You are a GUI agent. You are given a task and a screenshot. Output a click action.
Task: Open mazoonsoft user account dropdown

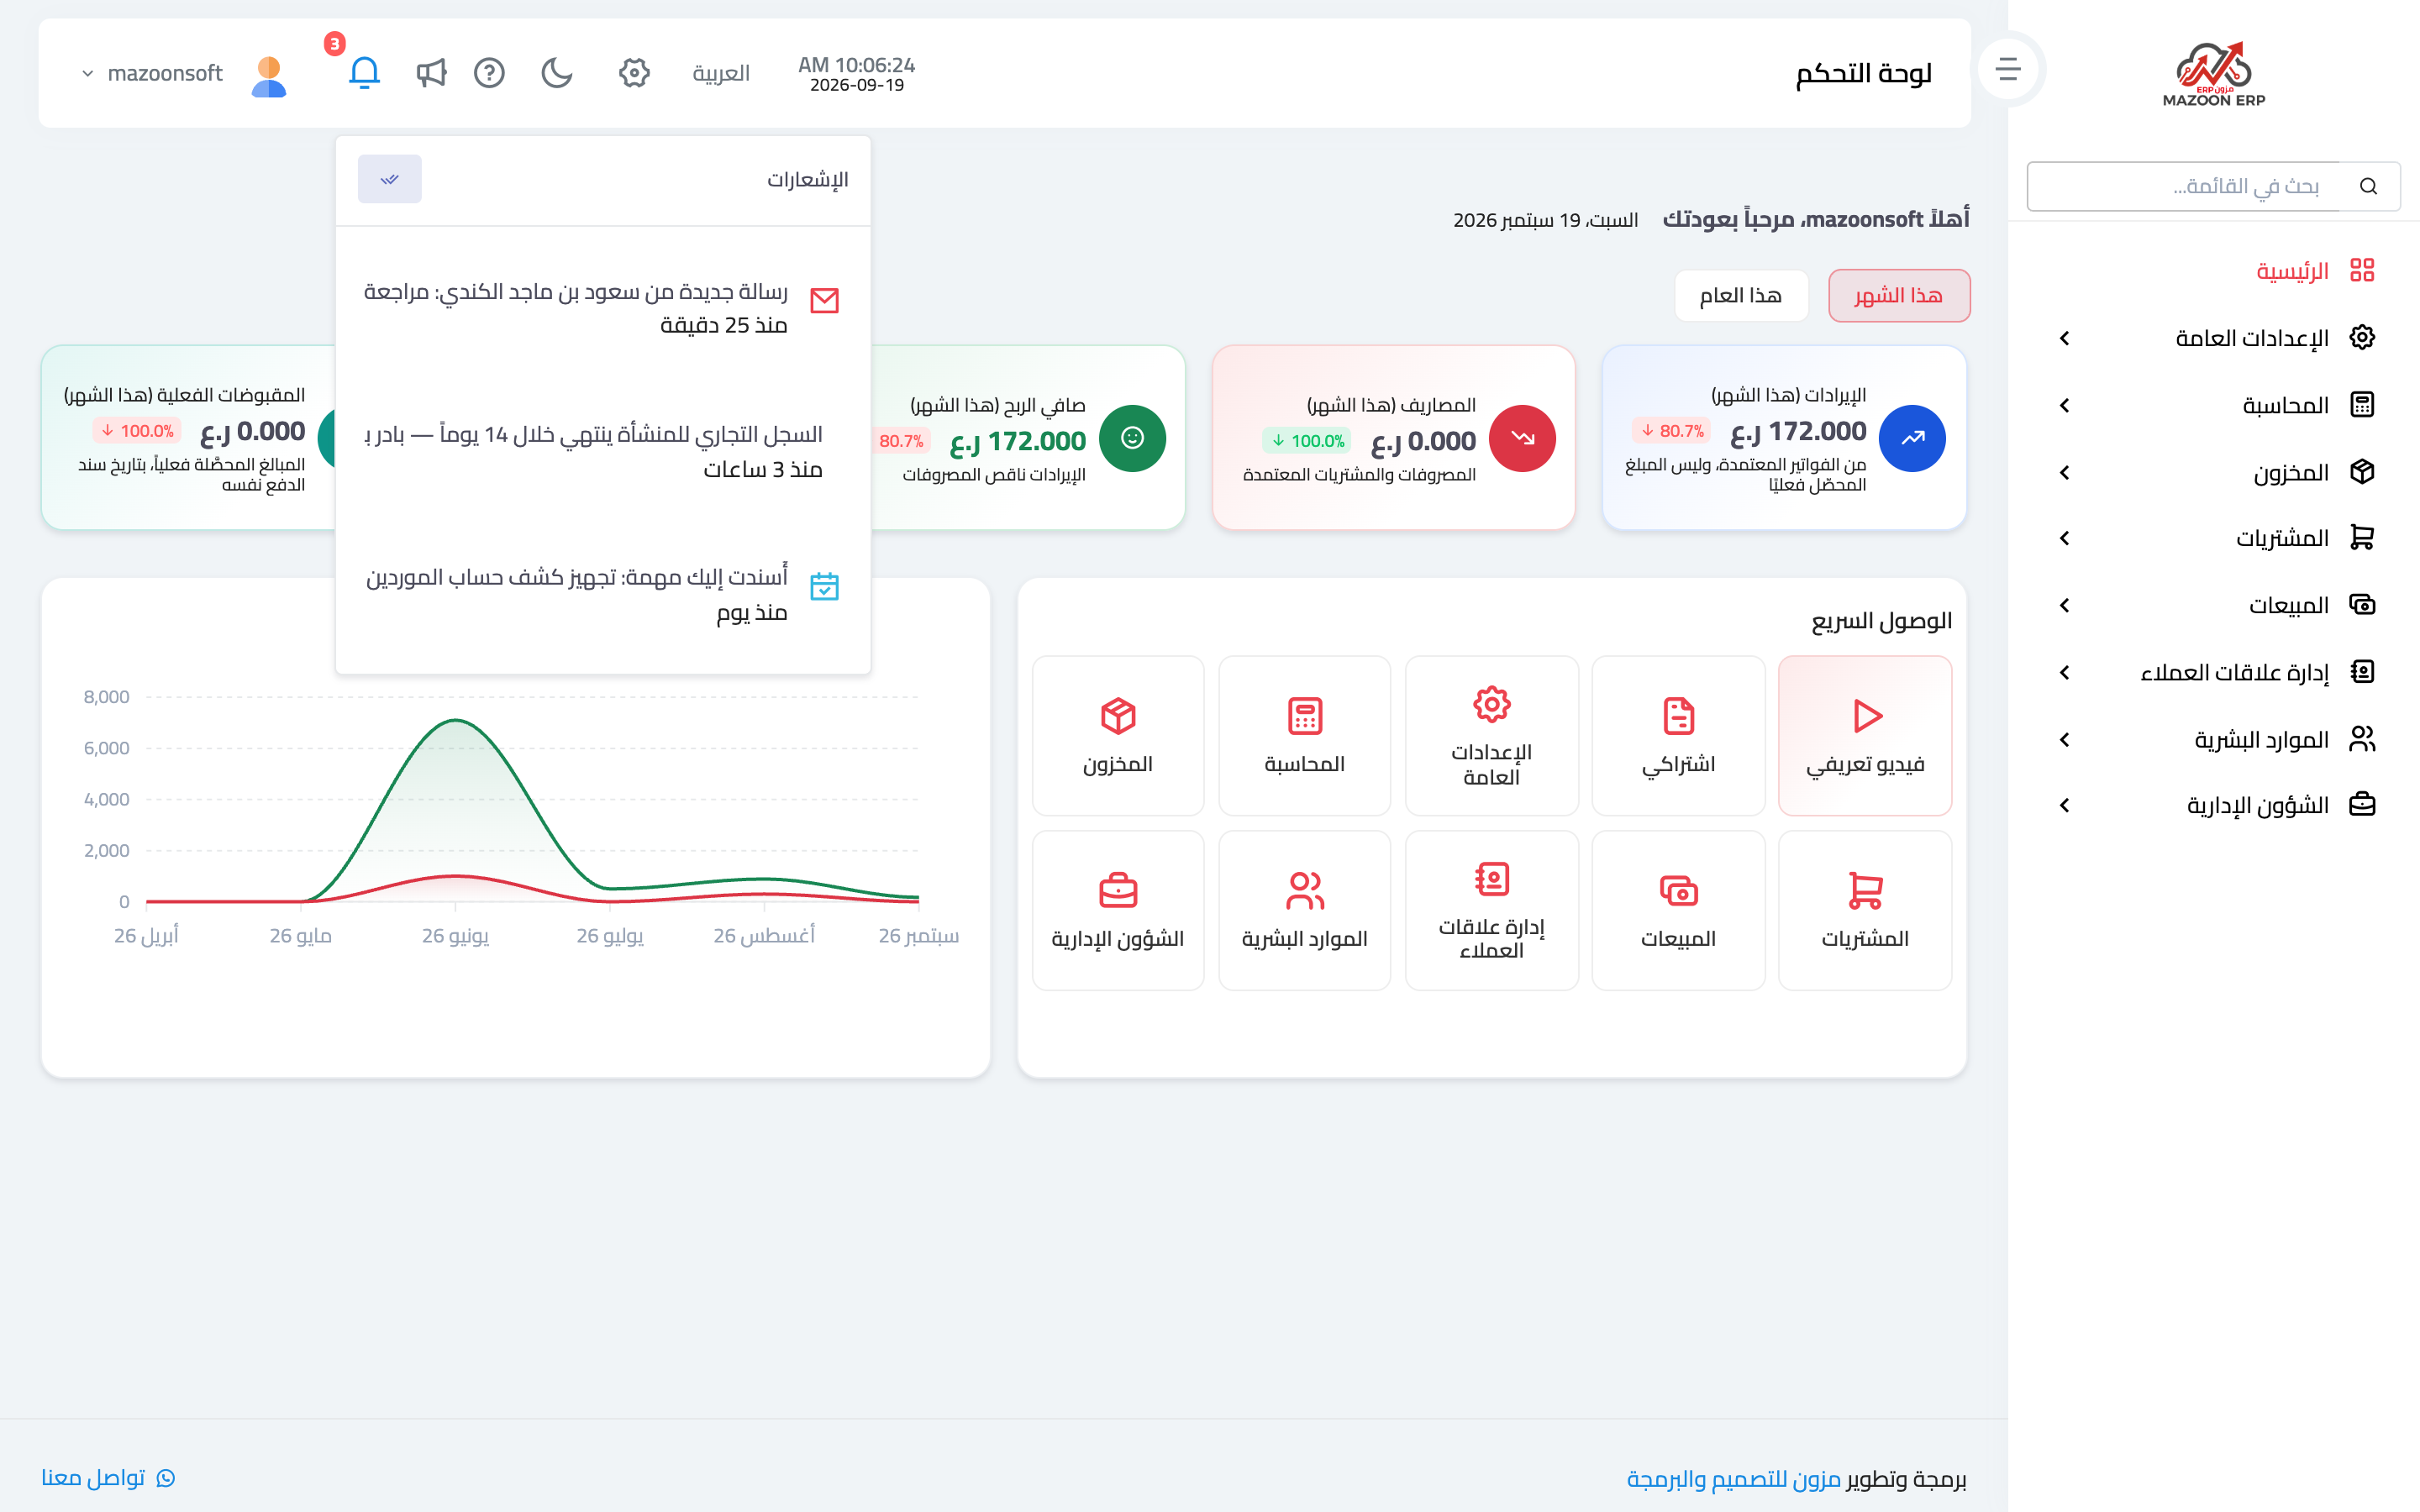[x=183, y=73]
